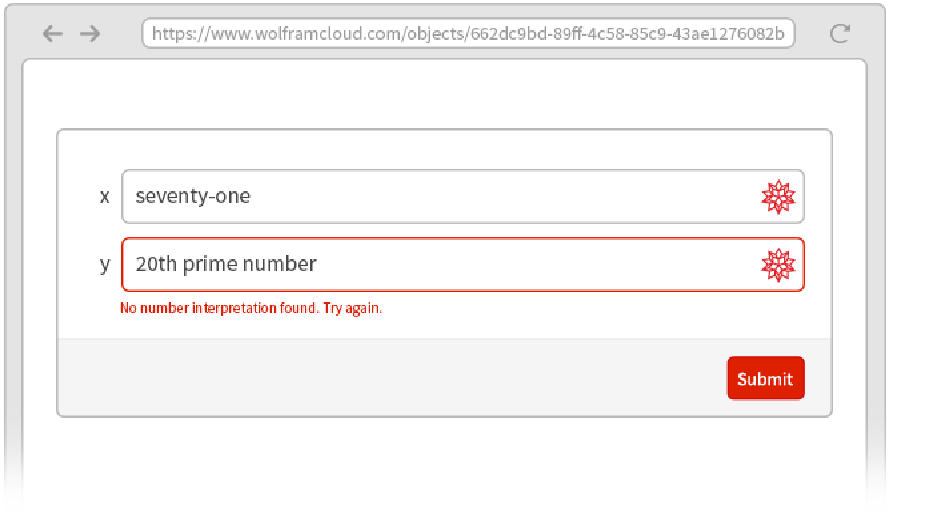Viewport: 950px width, 514px height.
Task: Click the y field label
Action: click(105, 265)
